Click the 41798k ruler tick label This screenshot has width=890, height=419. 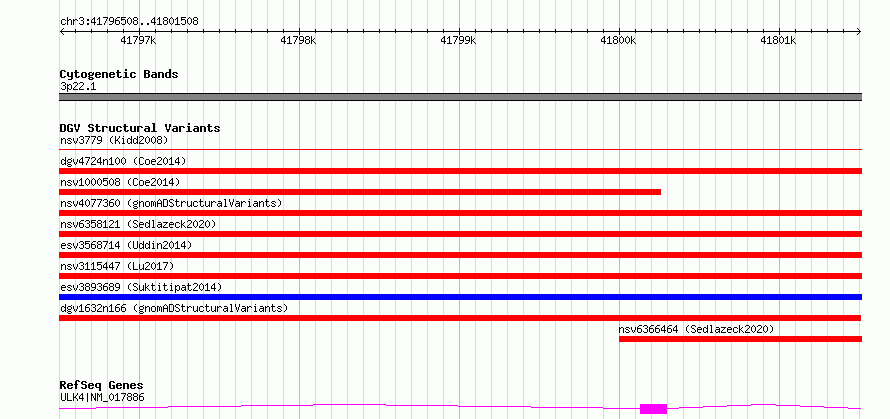(299, 40)
